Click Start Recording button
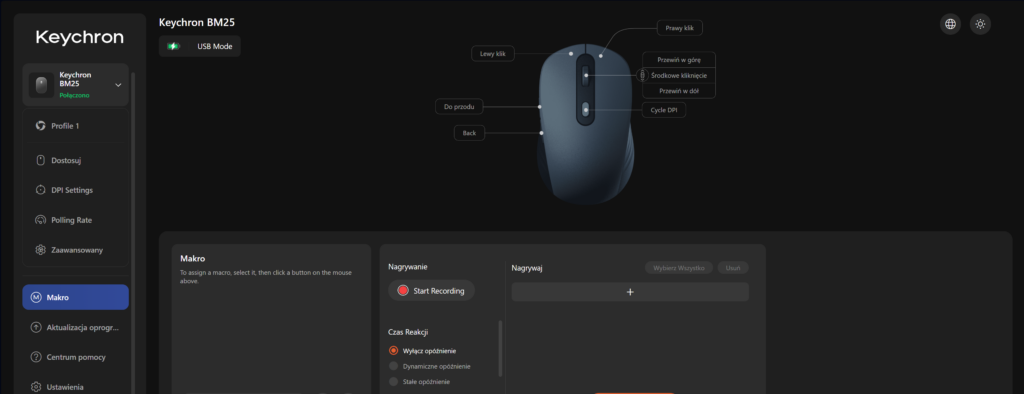1024x394 pixels. point(432,291)
